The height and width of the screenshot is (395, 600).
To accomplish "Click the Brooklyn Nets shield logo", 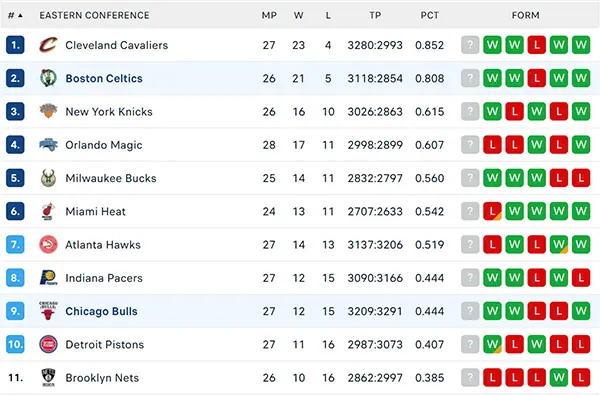I will coord(48,377).
